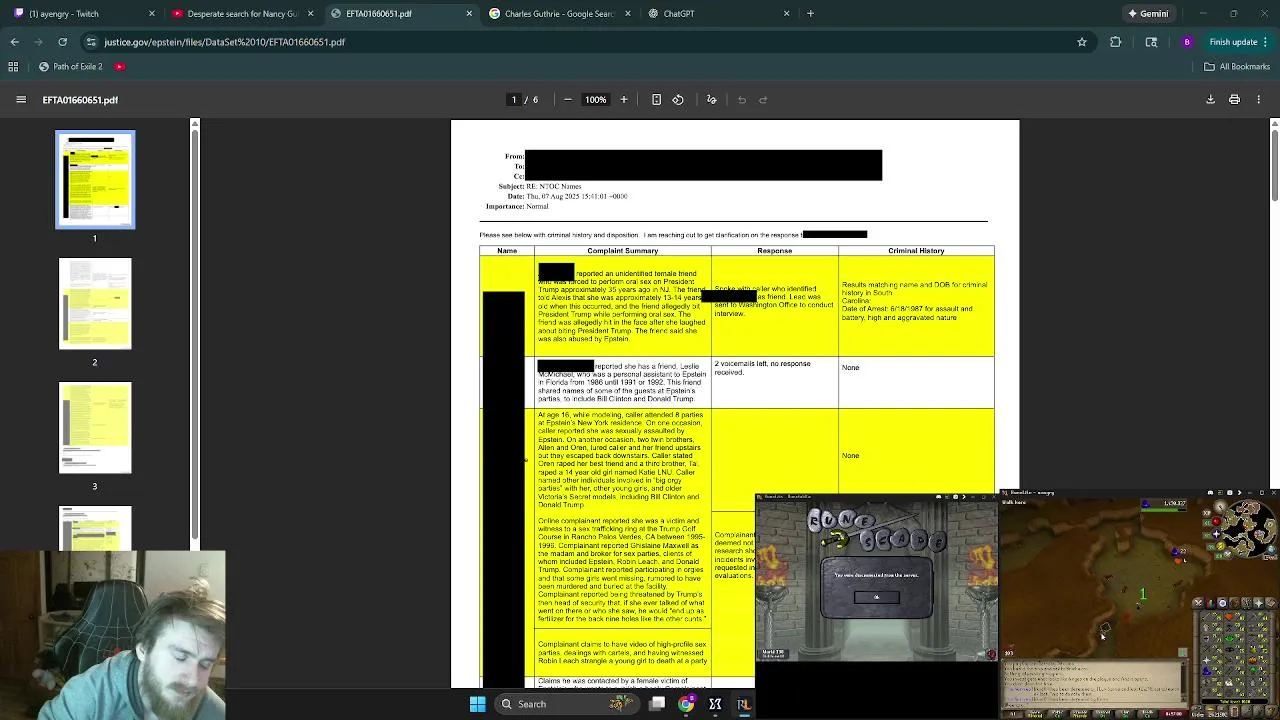Open the YouTube bookmark icon

click(x=119, y=67)
